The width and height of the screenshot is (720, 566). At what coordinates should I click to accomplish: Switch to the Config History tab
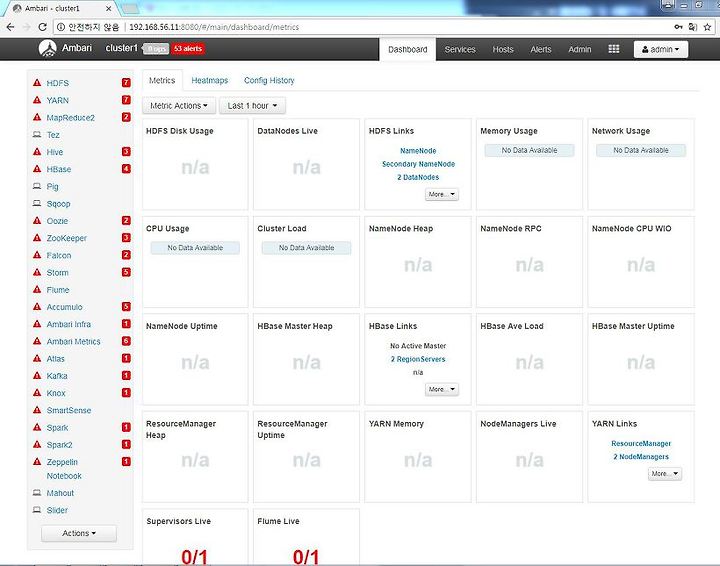coord(269,80)
